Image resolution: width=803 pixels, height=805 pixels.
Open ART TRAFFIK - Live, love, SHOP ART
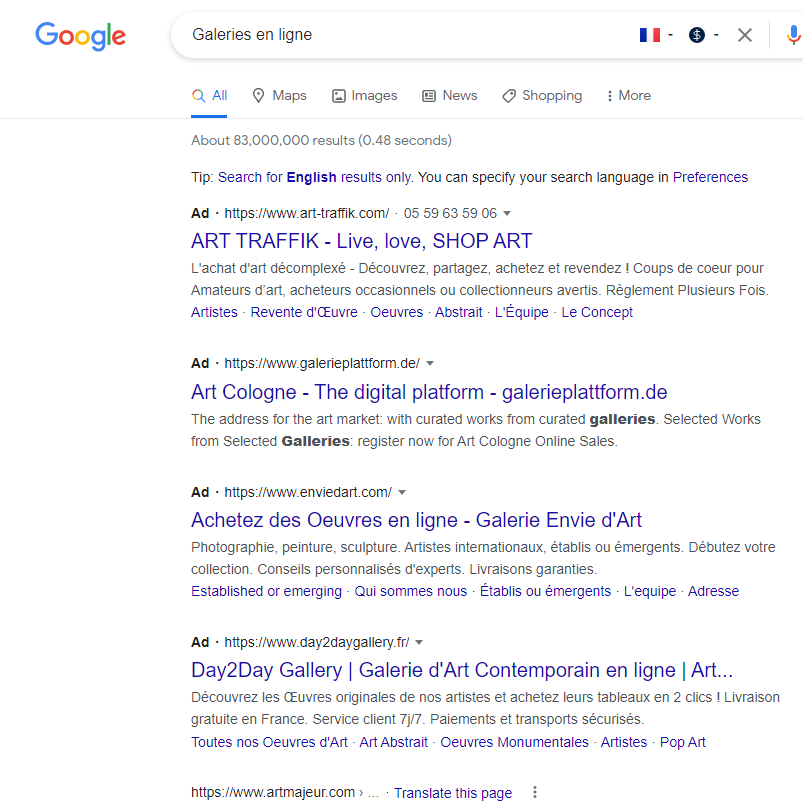pyautogui.click(x=361, y=241)
